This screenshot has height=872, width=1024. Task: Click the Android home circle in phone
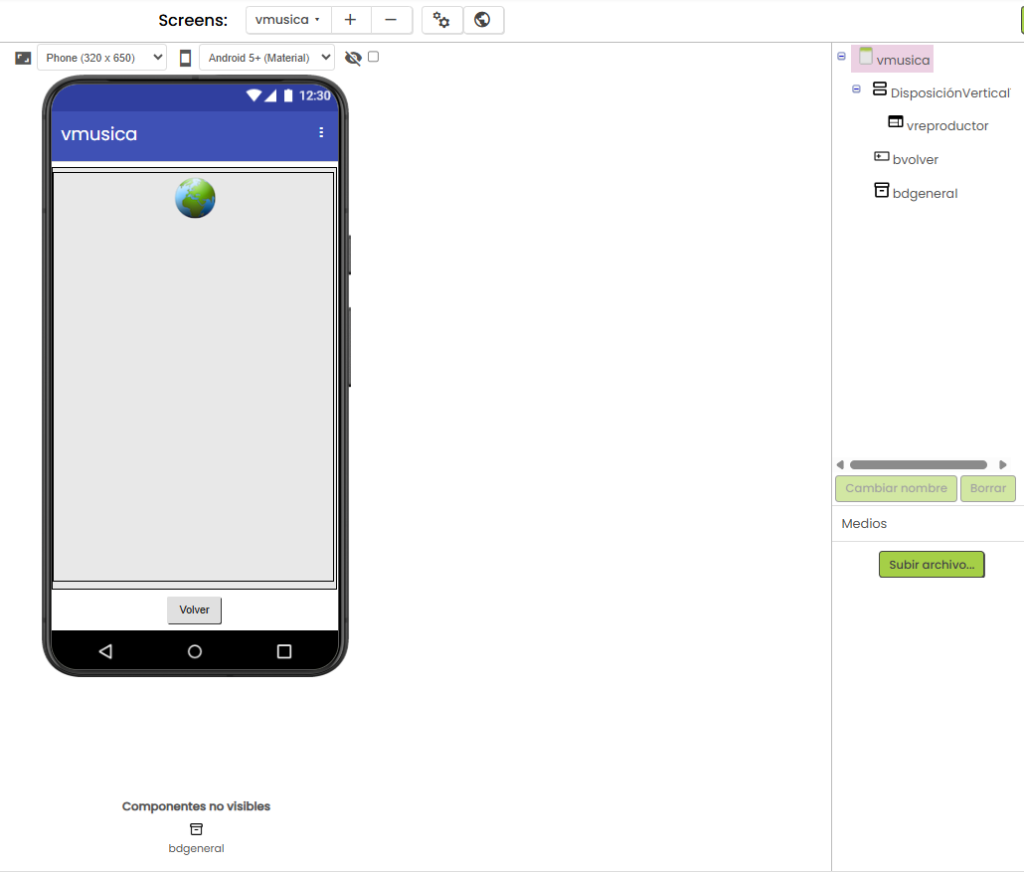[x=195, y=651]
